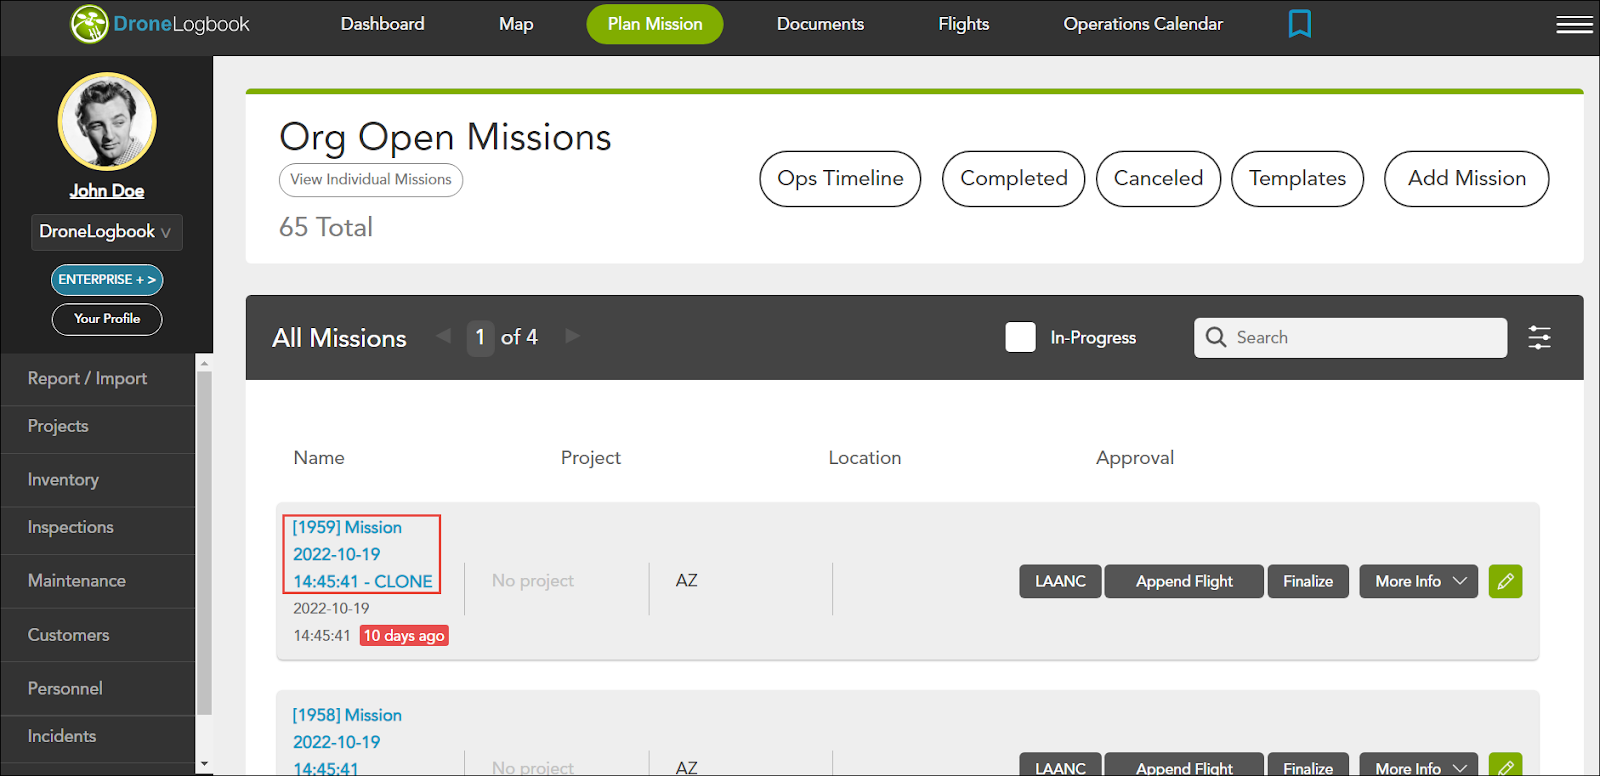
Task: Click the green edit pencil for mission 1959
Action: [1505, 581]
